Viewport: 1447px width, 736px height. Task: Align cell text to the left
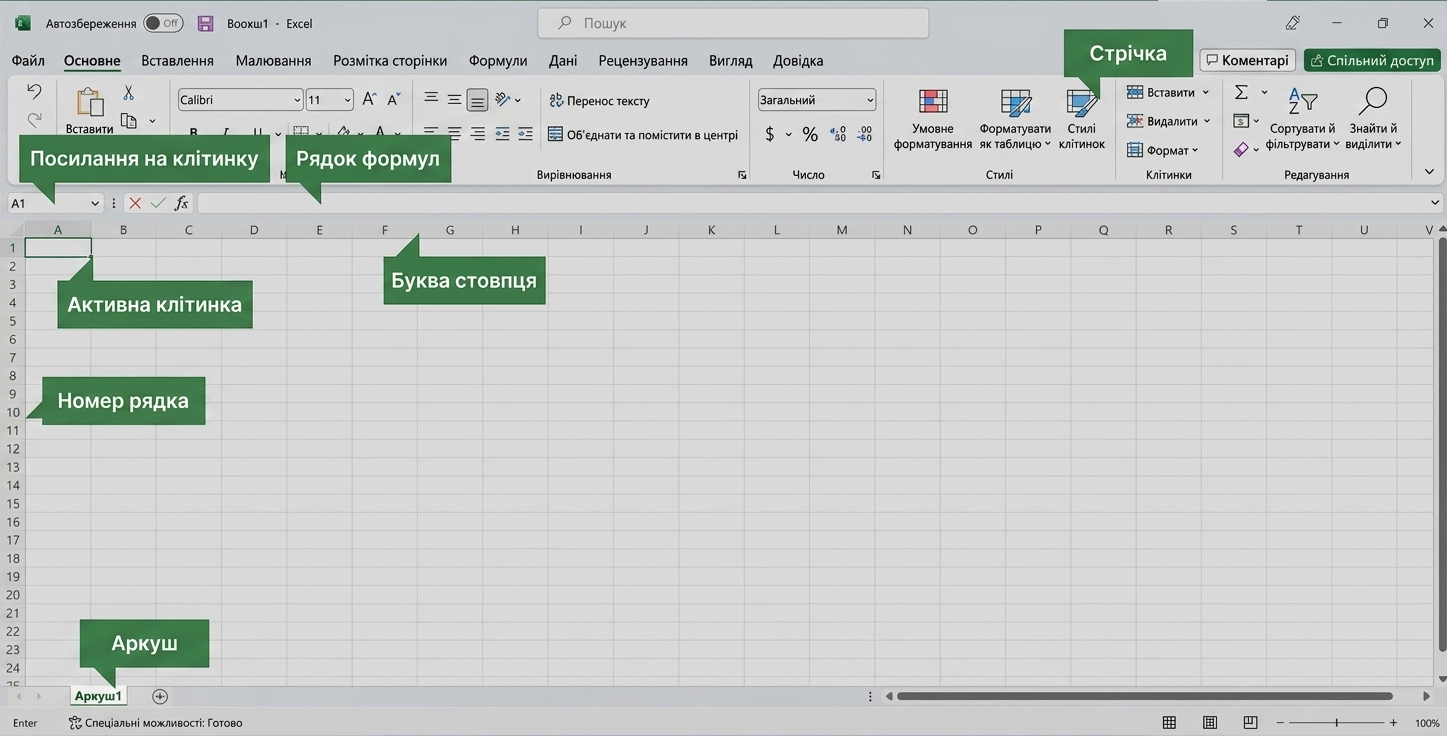click(431, 133)
